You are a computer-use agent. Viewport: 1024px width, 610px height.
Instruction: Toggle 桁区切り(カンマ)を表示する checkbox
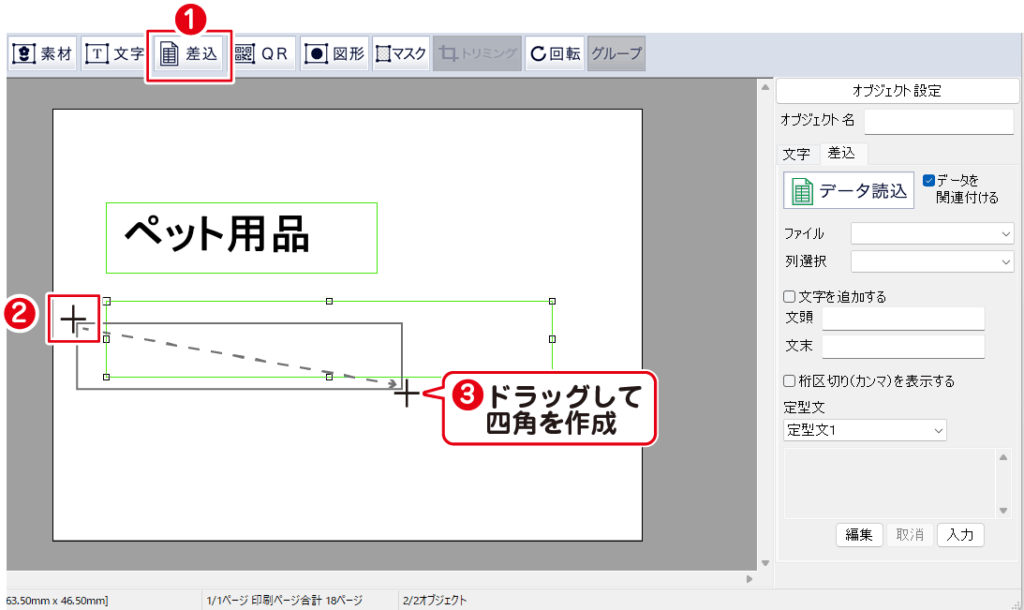pyautogui.click(x=789, y=381)
